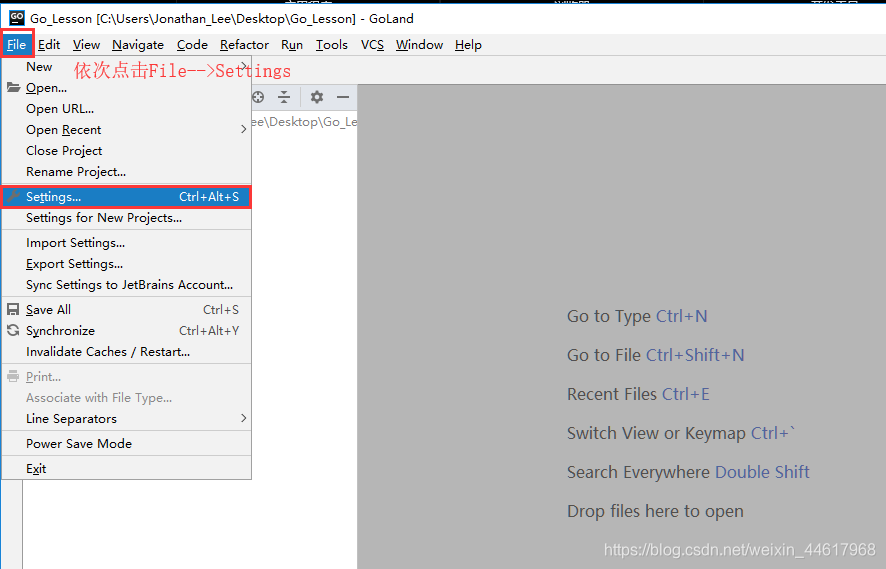This screenshot has height=569, width=886.
Task: Expand the New submenu arrow
Action: [x=244, y=66]
